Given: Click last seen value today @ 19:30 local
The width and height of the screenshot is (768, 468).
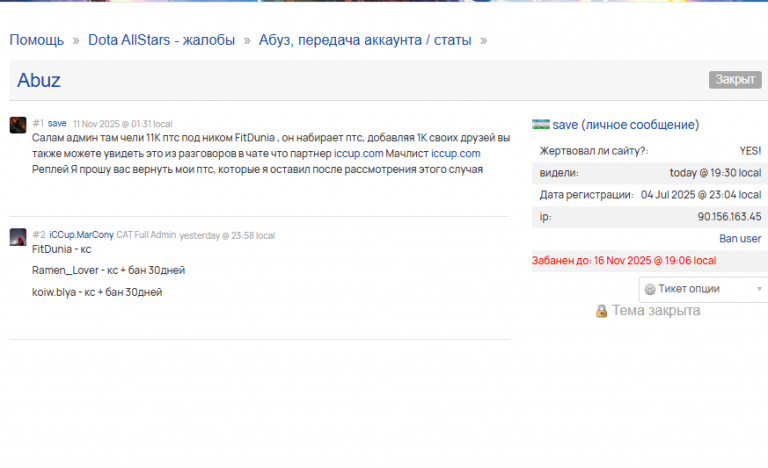Looking at the screenshot, I should coord(716,172).
